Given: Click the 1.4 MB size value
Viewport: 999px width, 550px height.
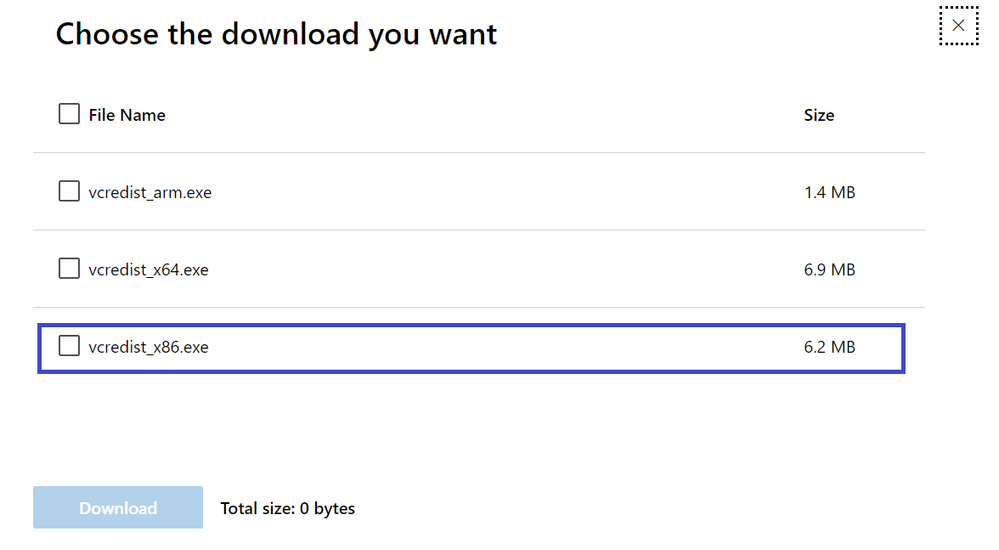Looking at the screenshot, I should [829, 192].
